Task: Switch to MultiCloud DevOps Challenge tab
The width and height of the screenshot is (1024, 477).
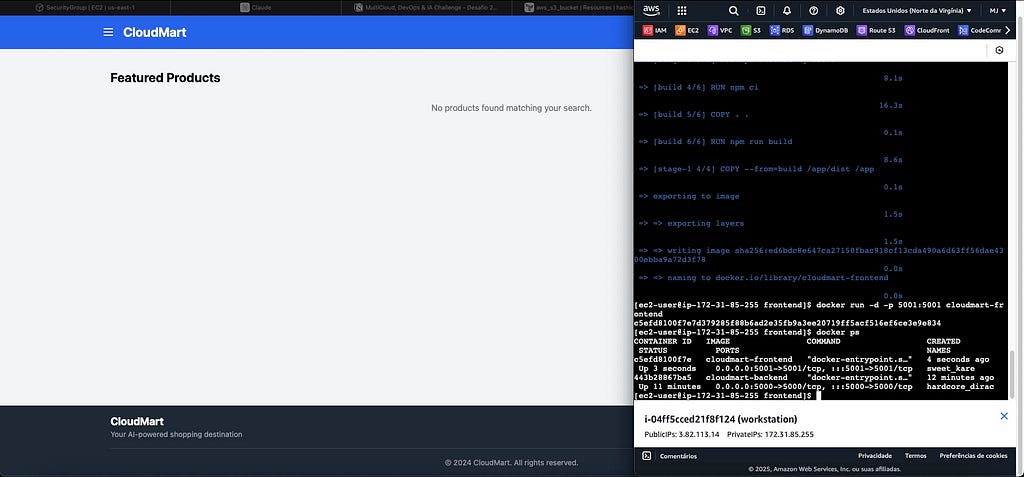Action: tap(425, 8)
